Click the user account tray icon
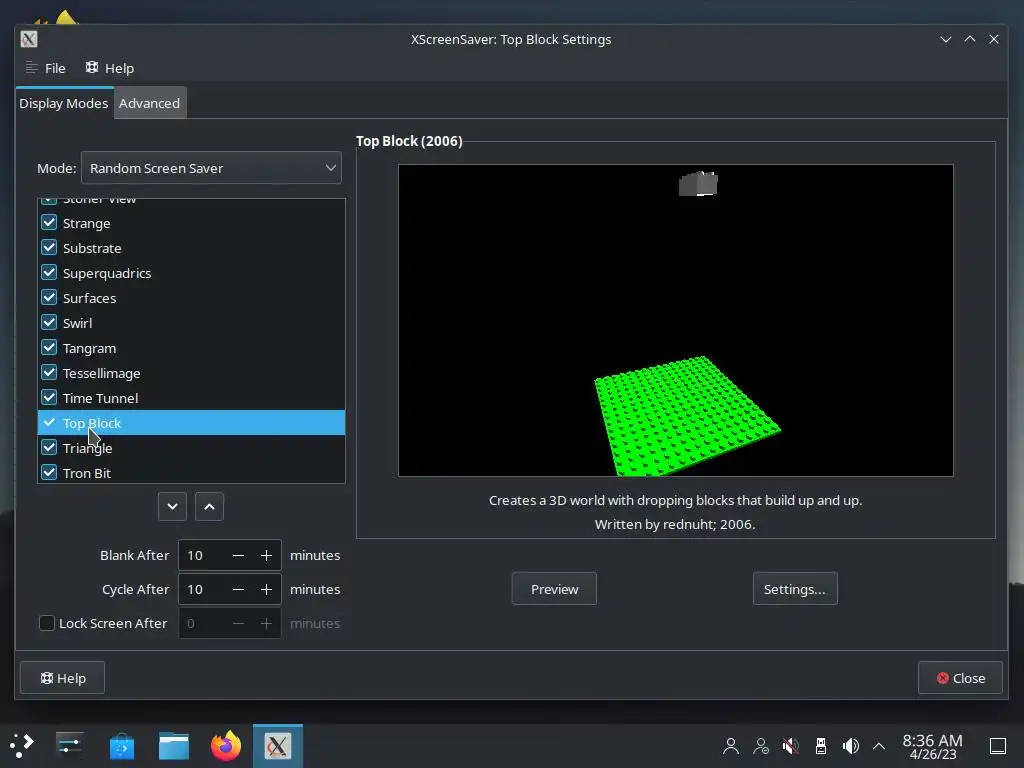This screenshot has height=768, width=1024. pyautogui.click(x=731, y=746)
